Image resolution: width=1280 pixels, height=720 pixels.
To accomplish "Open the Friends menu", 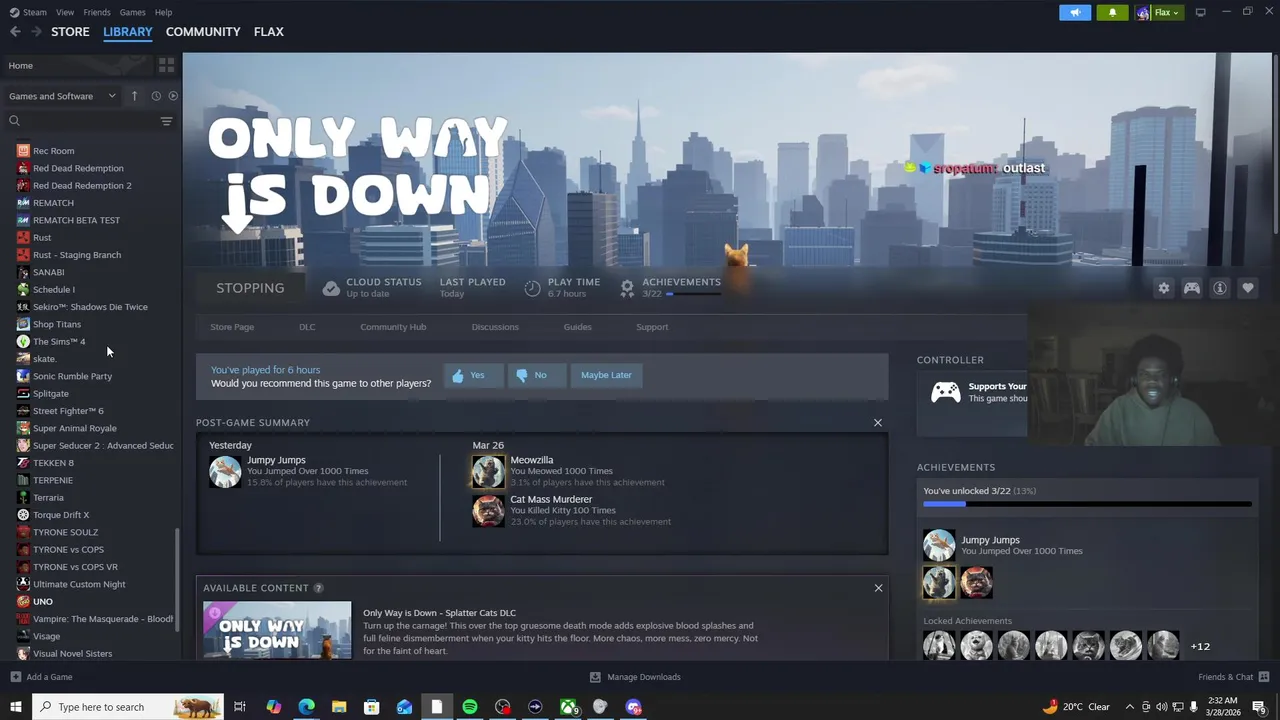I will pos(97,12).
